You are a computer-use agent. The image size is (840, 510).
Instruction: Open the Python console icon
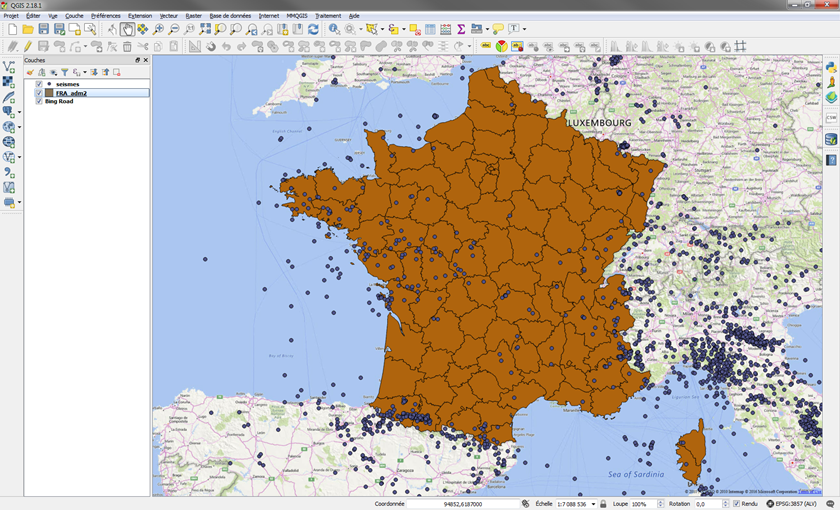831,66
